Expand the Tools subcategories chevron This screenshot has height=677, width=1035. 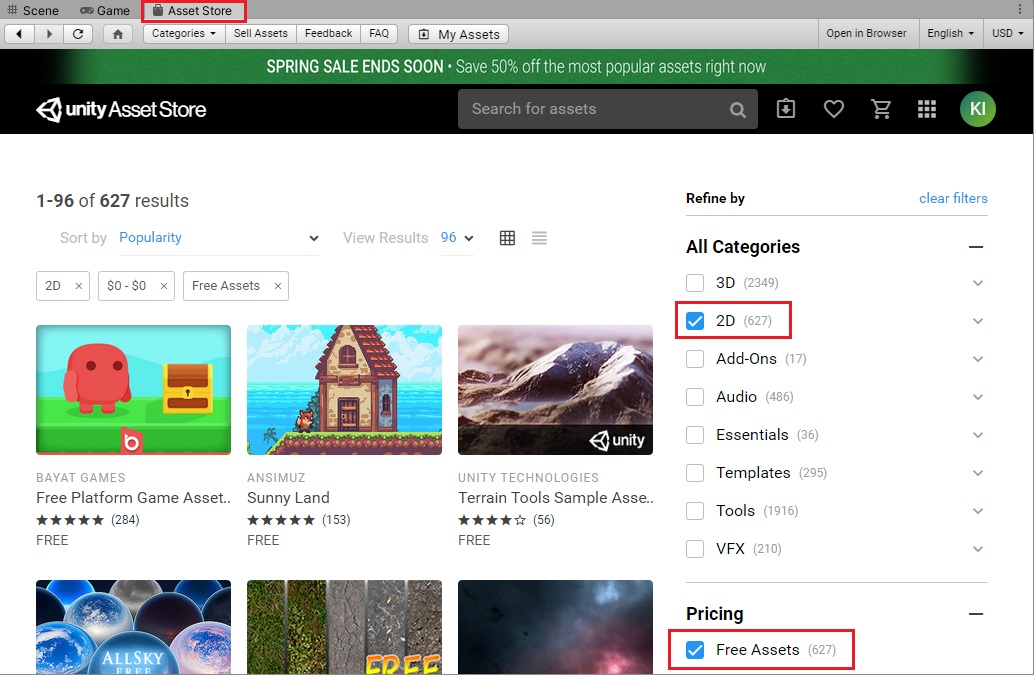point(978,511)
